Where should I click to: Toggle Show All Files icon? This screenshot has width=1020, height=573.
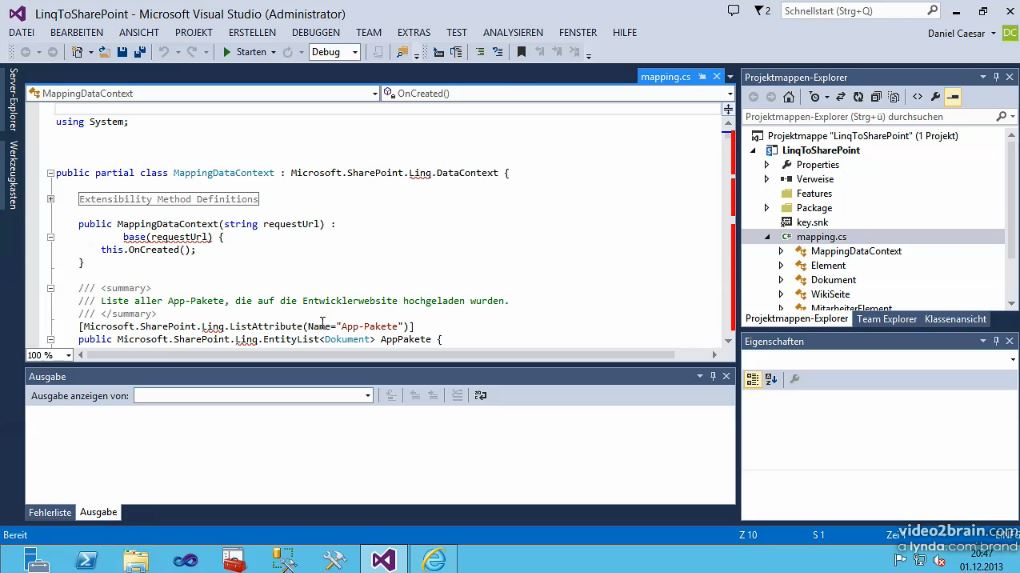(x=894, y=97)
